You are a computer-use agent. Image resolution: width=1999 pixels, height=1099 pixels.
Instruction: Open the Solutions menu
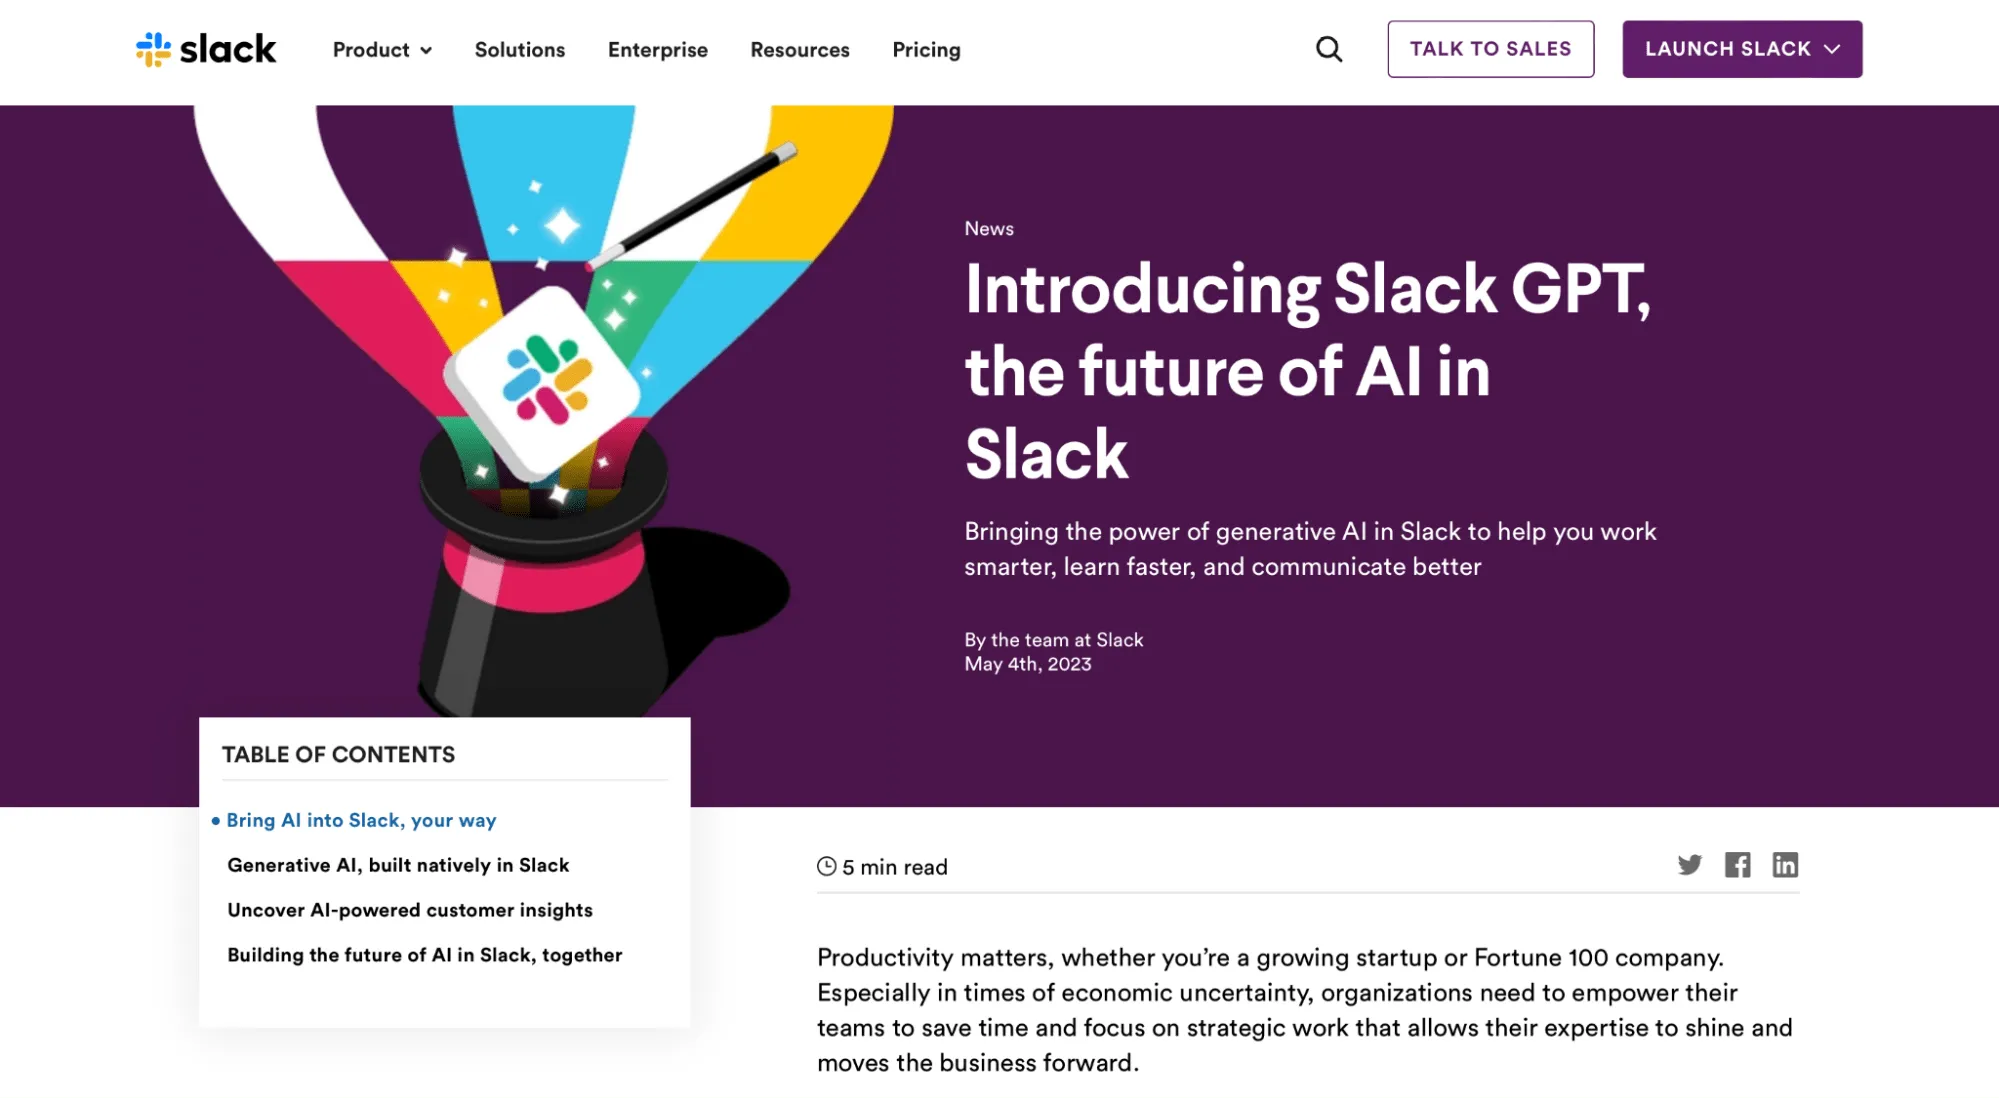(520, 50)
